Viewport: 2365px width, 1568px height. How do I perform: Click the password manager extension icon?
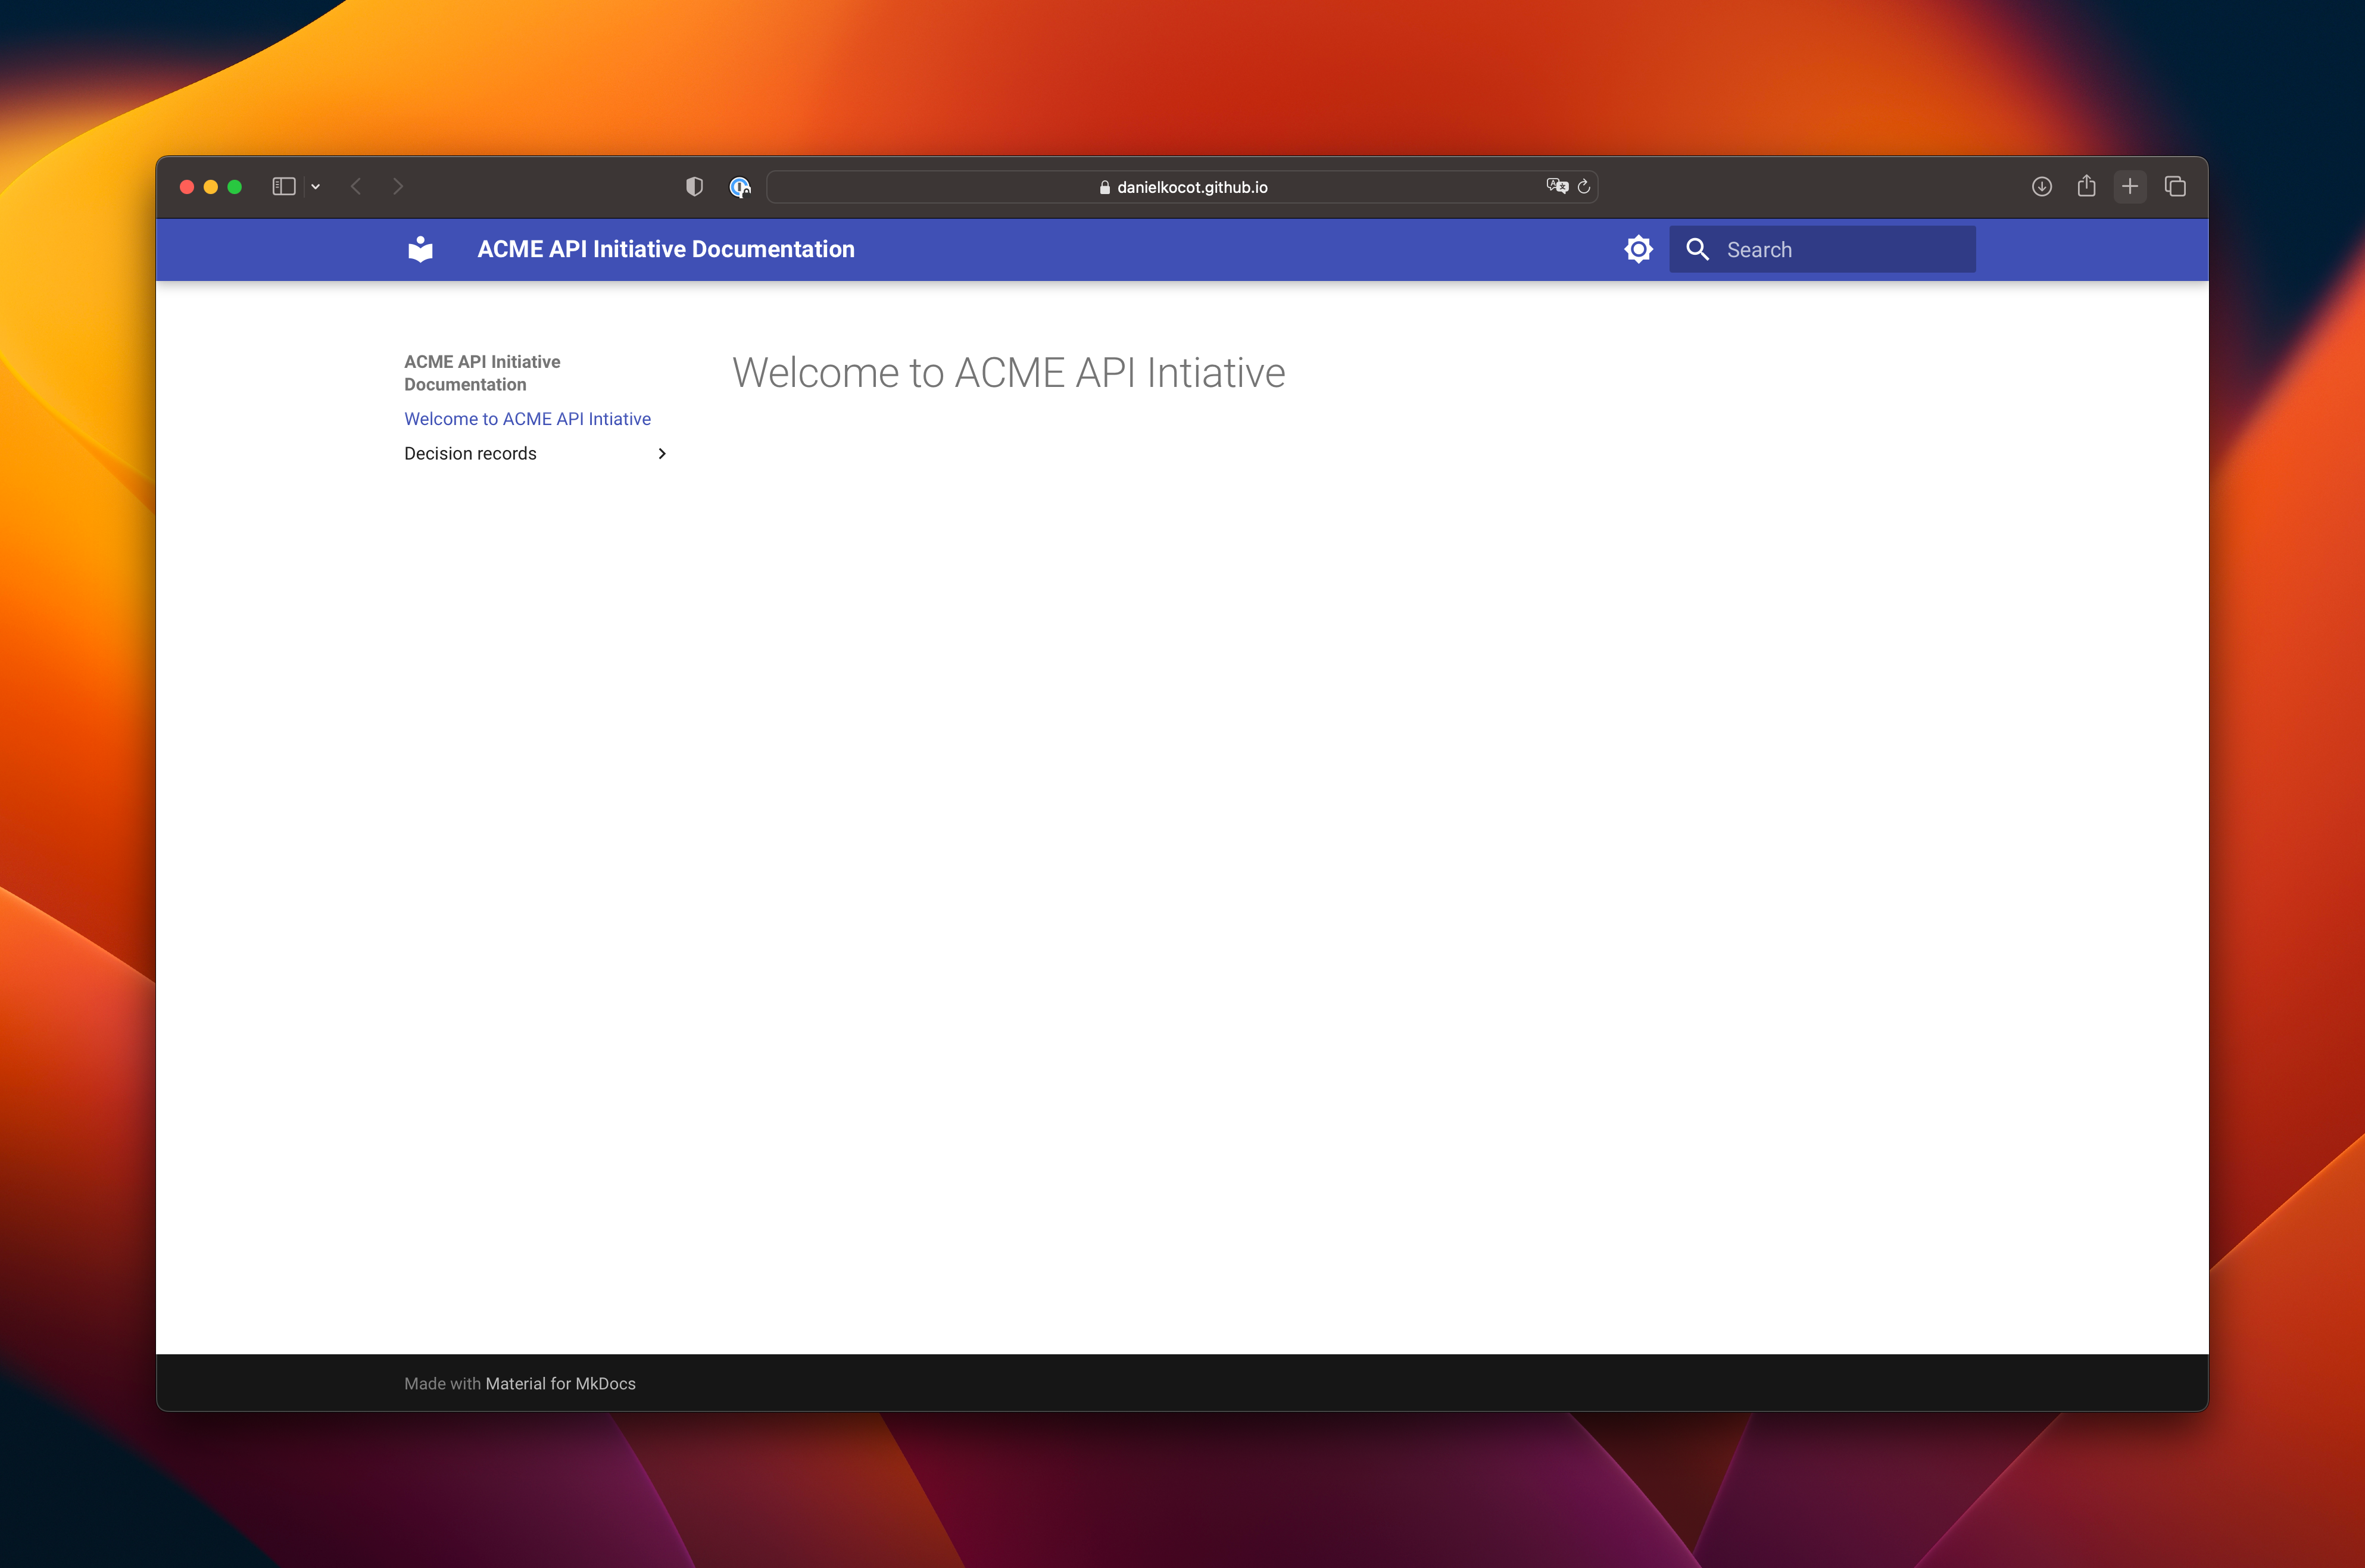pos(739,187)
